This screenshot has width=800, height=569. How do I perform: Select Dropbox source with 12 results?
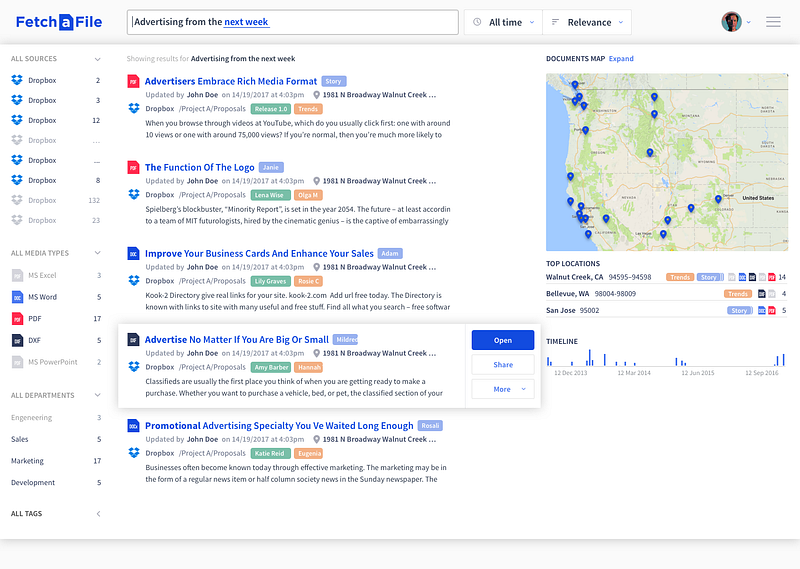tap(56, 120)
